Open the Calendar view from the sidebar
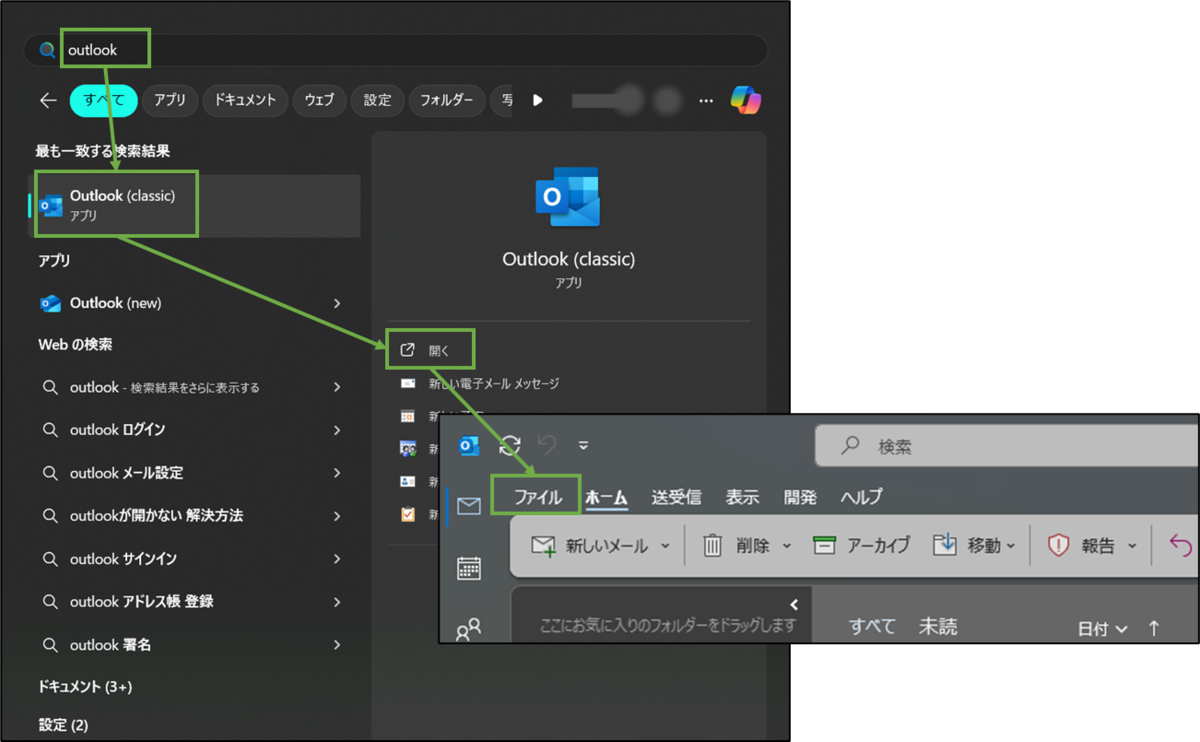Viewport: 1200px width, 742px height. (468, 568)
